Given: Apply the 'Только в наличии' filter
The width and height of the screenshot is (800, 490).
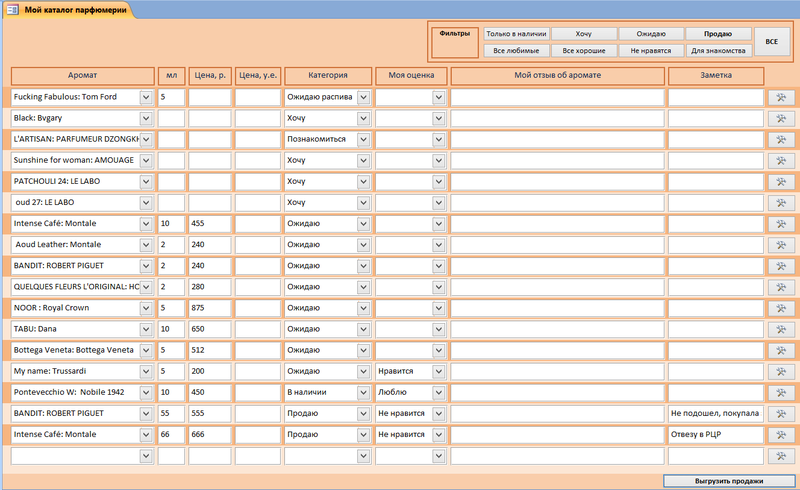Looking at the screenshot, I should (516, 34).
